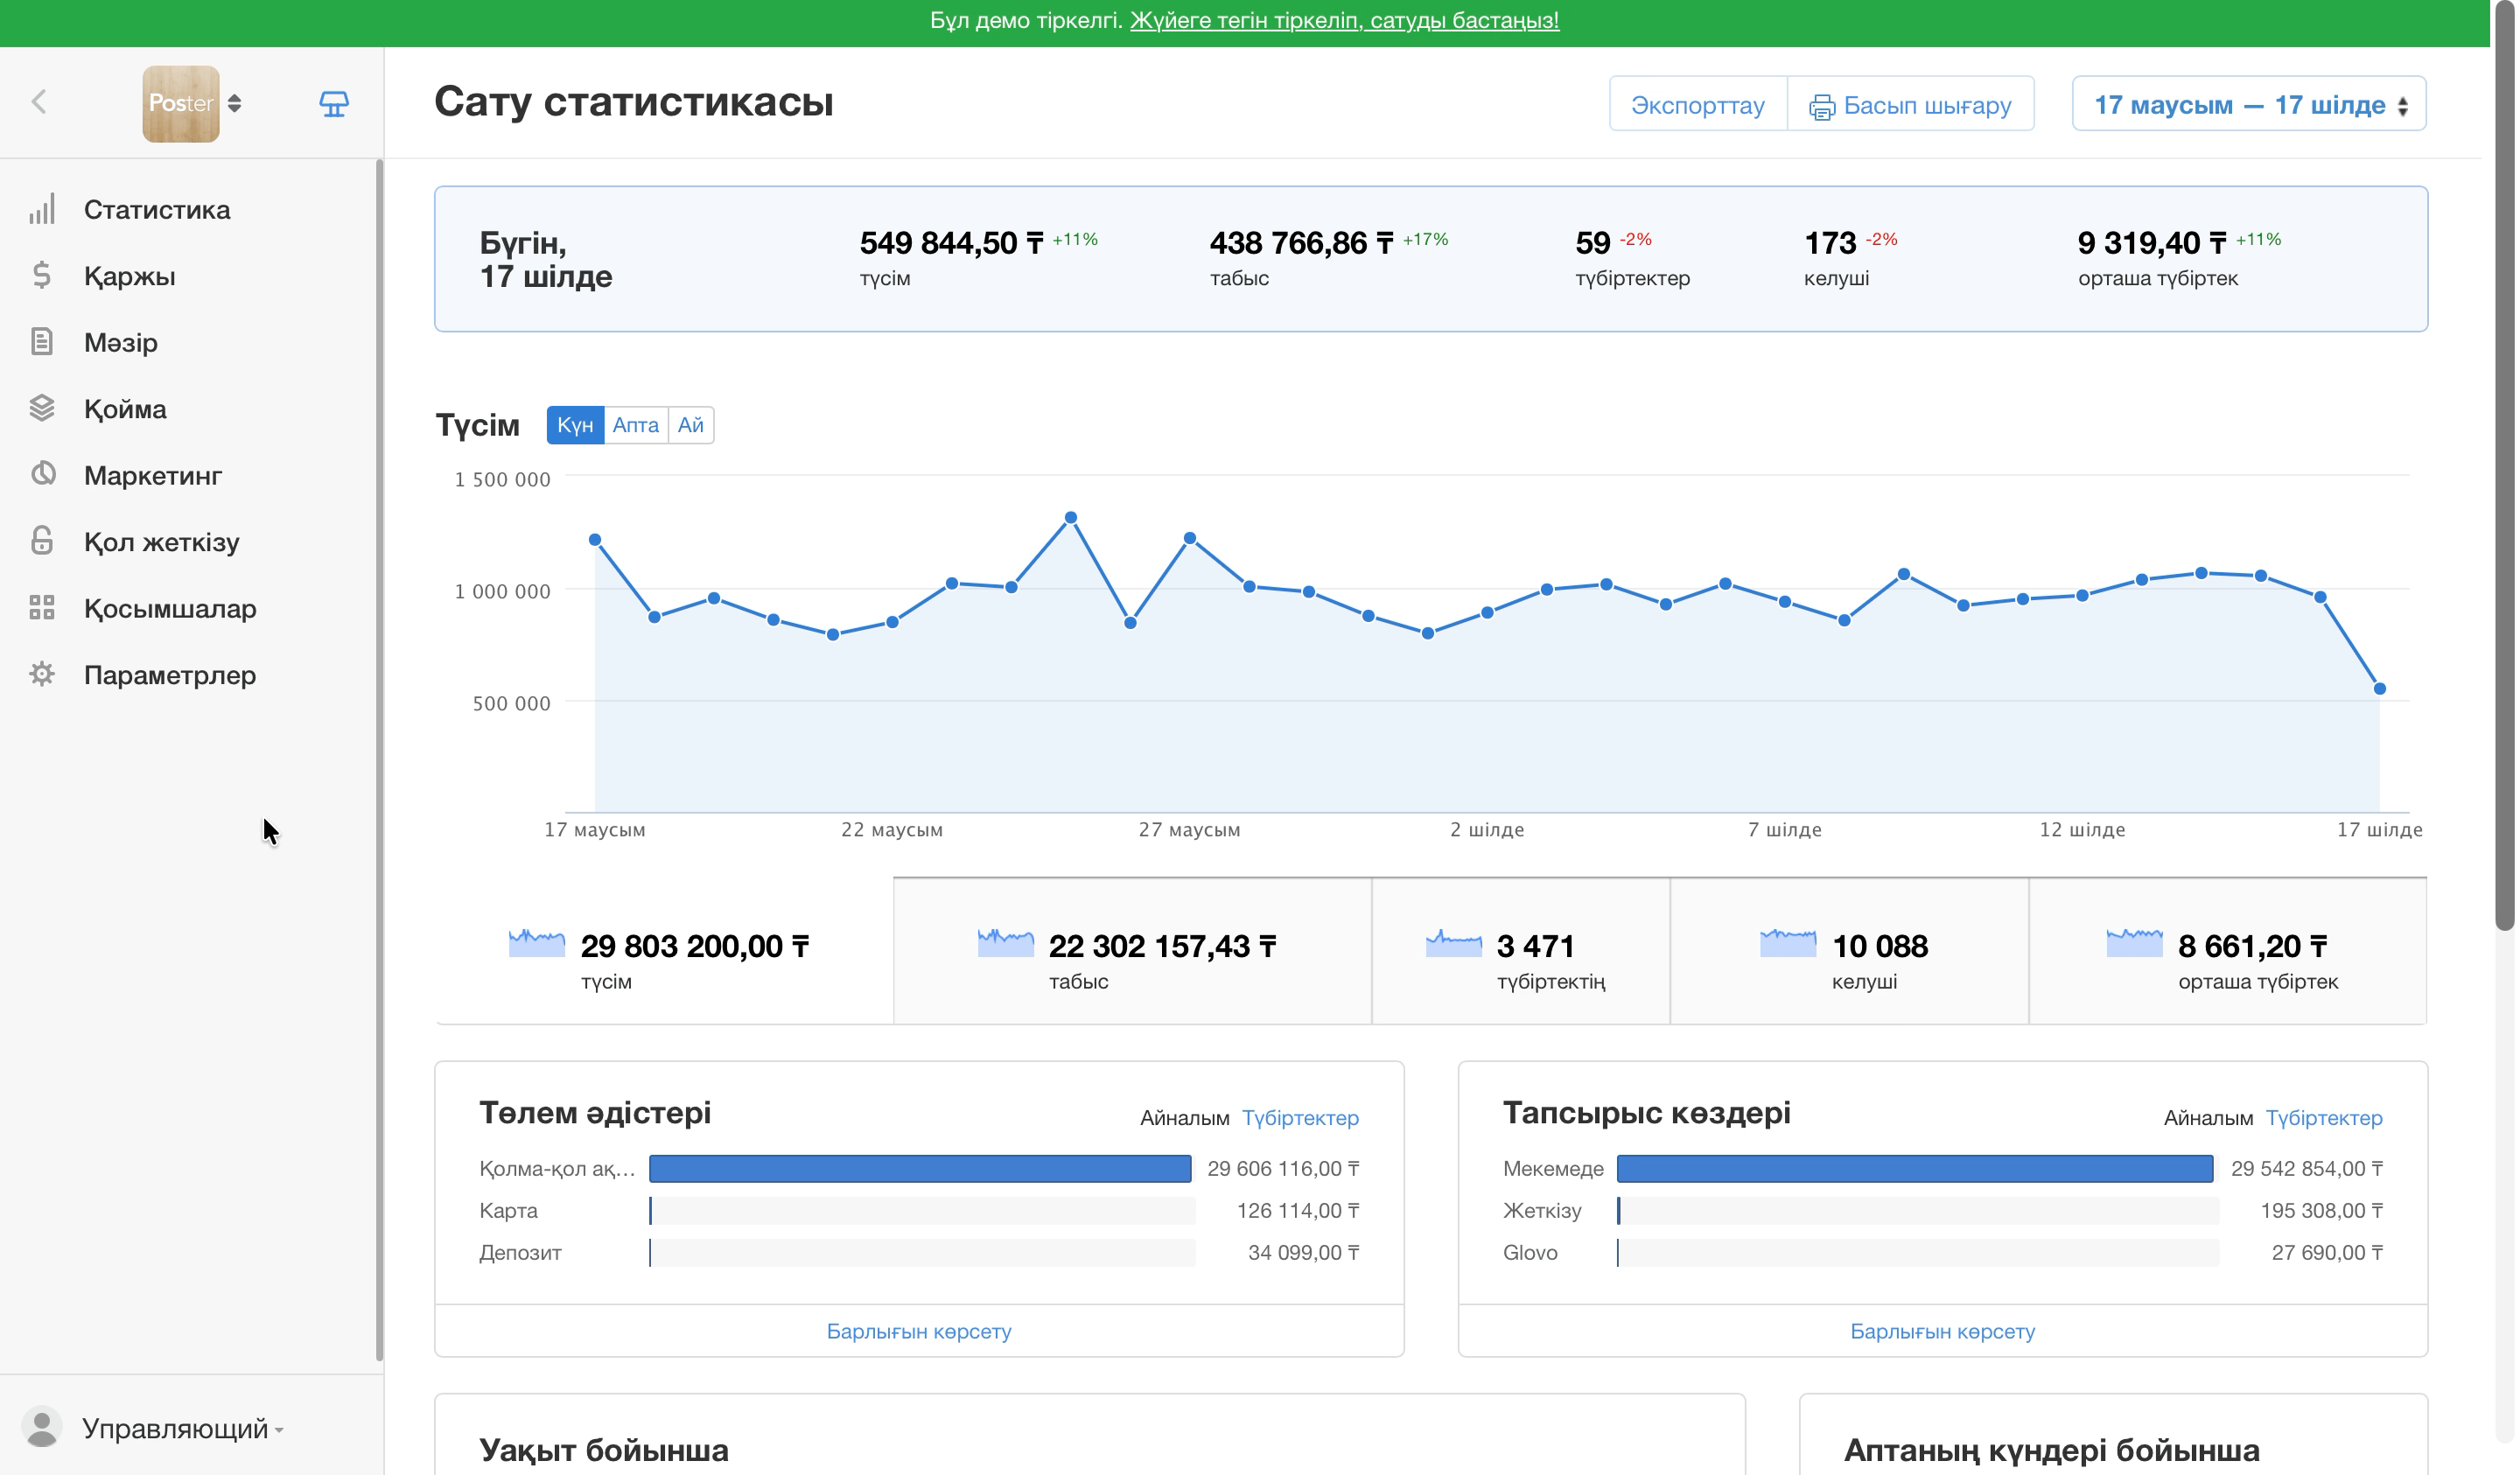The image size is (2520, 1475).
Task: Click the Қол жеткізу lock icon
Action: 41,541
